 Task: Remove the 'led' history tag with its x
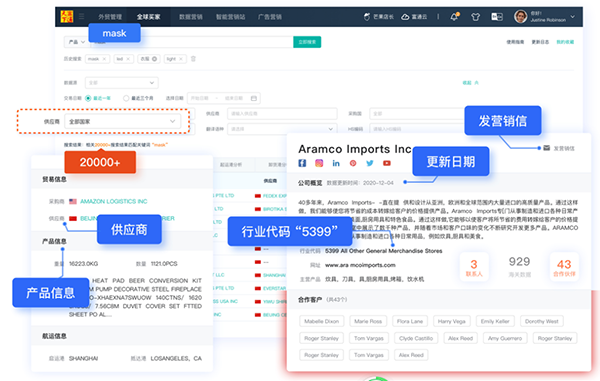coord(128,59)
